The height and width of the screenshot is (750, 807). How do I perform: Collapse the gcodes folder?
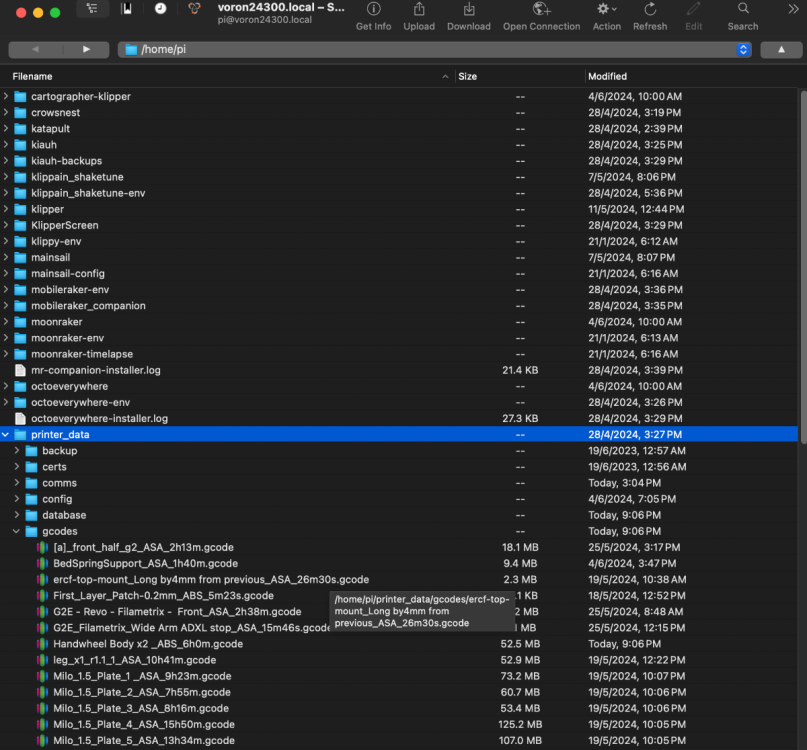[16, 531]
